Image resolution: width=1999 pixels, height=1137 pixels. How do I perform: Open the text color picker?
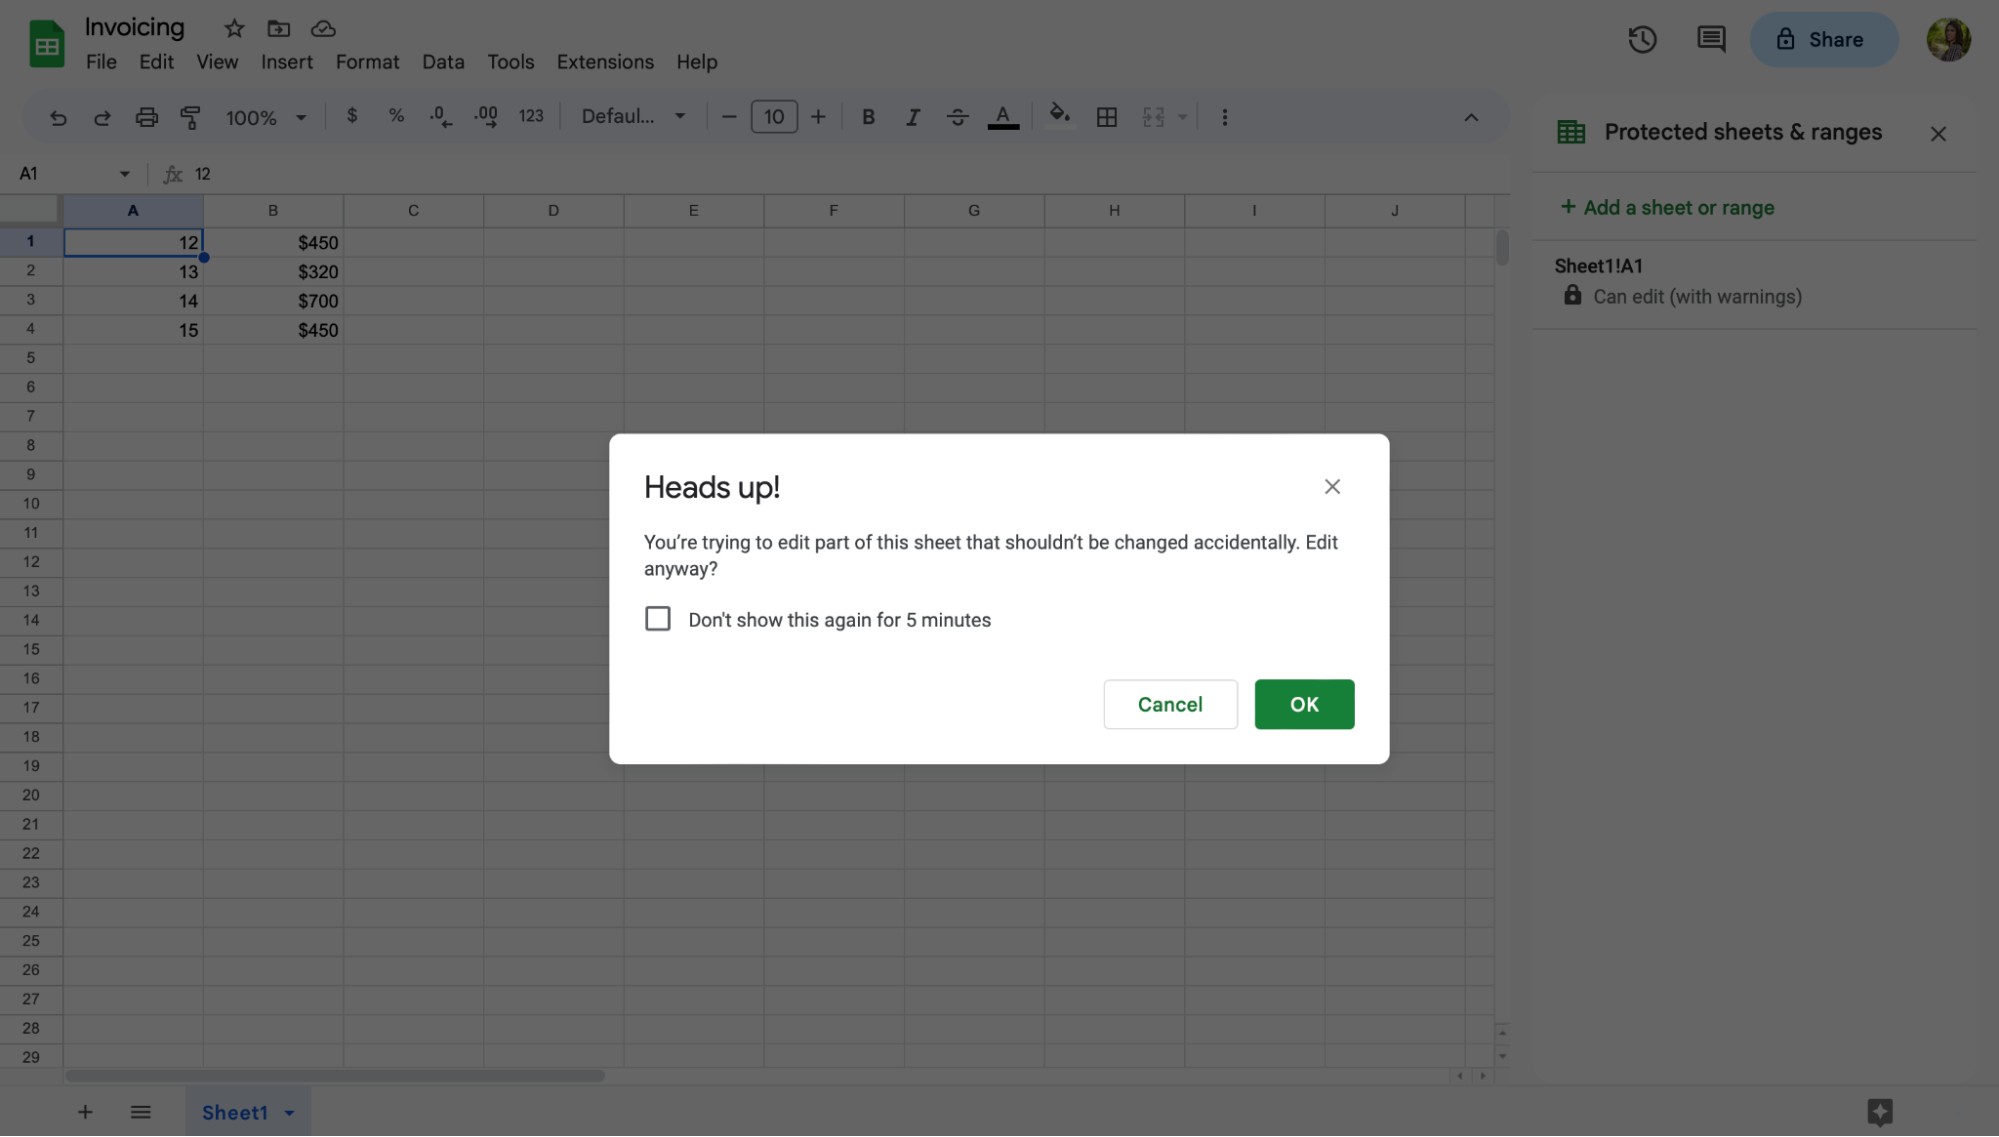tap(1003, 117)
